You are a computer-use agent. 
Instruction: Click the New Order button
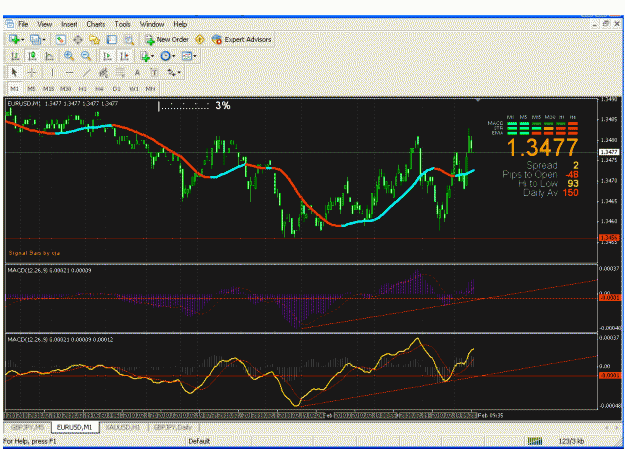(167, 39)
